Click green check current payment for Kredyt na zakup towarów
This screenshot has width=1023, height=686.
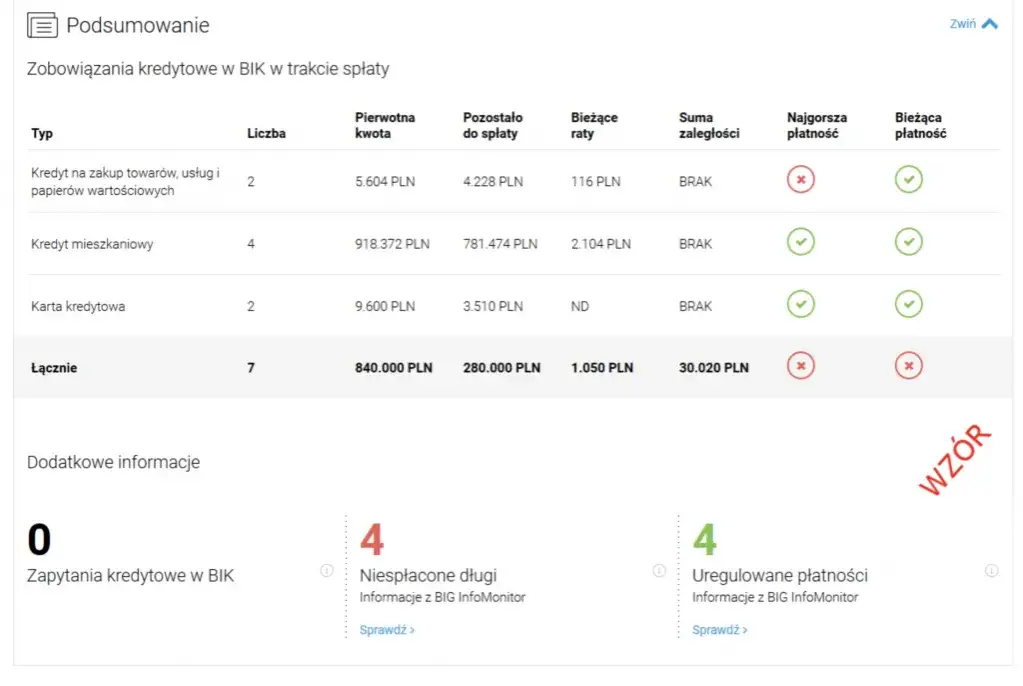coord(908,180)
